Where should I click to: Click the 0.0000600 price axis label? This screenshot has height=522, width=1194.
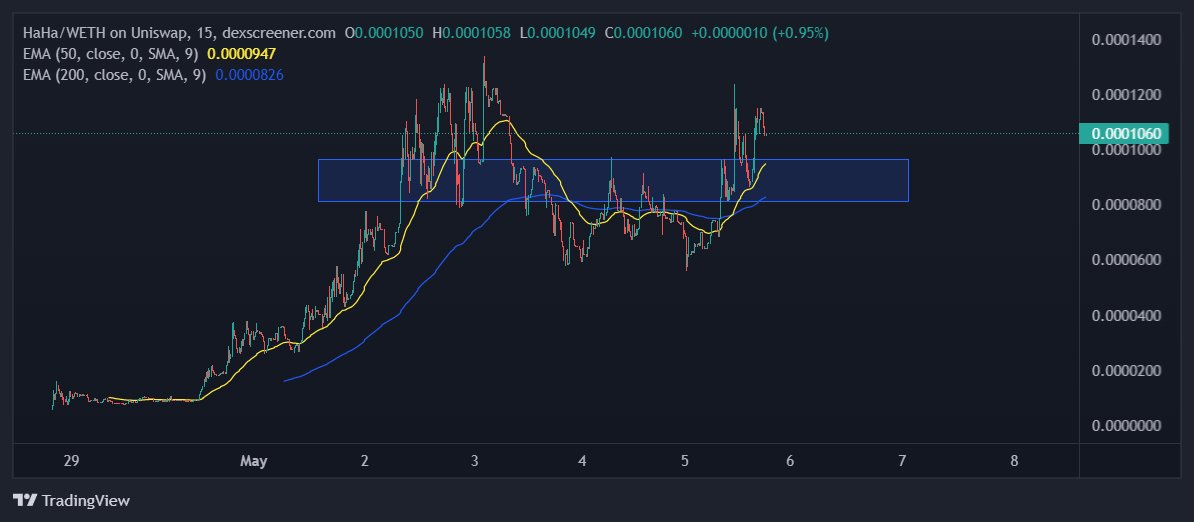click(x=1126, y=259)
